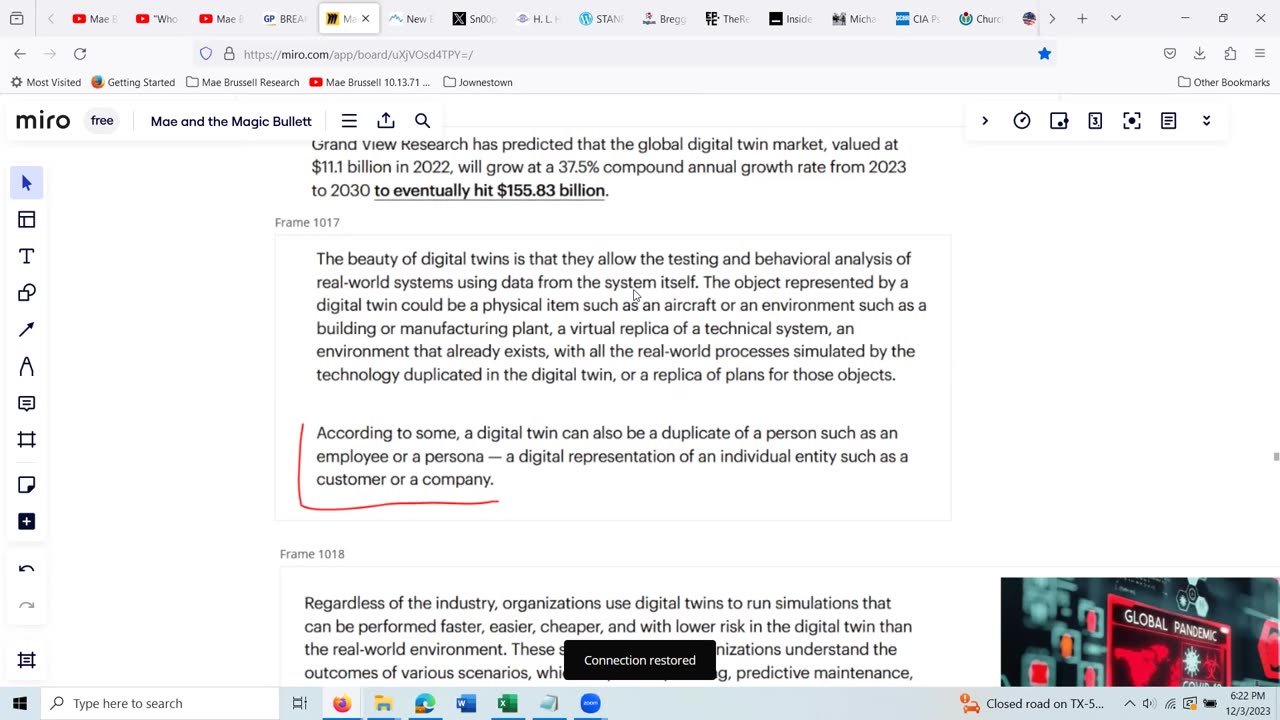Open the Notes panel icon
1280x720 pixels.
point(1169,121)
